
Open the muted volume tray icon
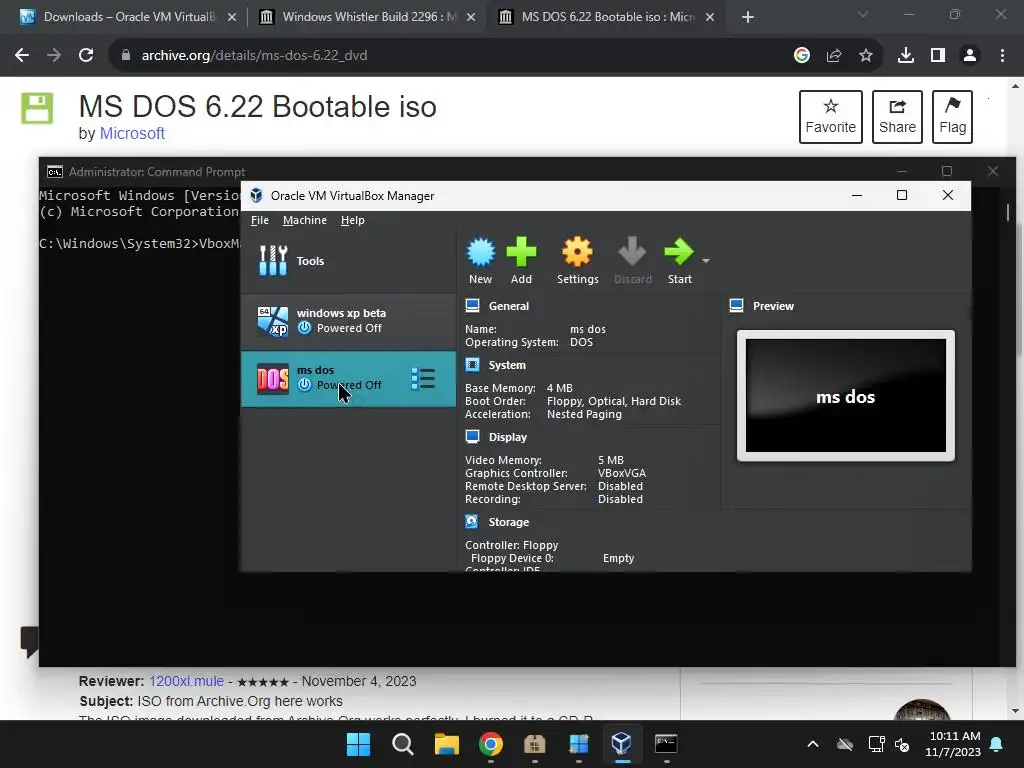[902, 744]
